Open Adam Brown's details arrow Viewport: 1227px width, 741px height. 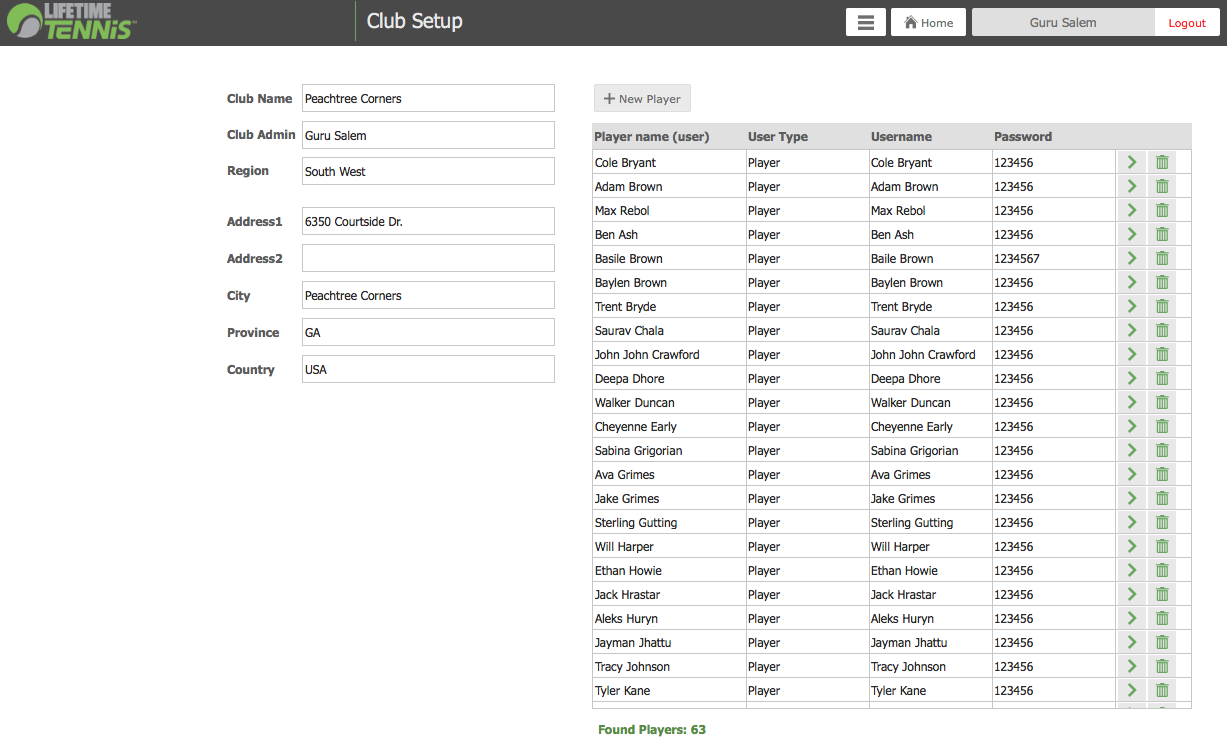click(x=1132, y=186)
